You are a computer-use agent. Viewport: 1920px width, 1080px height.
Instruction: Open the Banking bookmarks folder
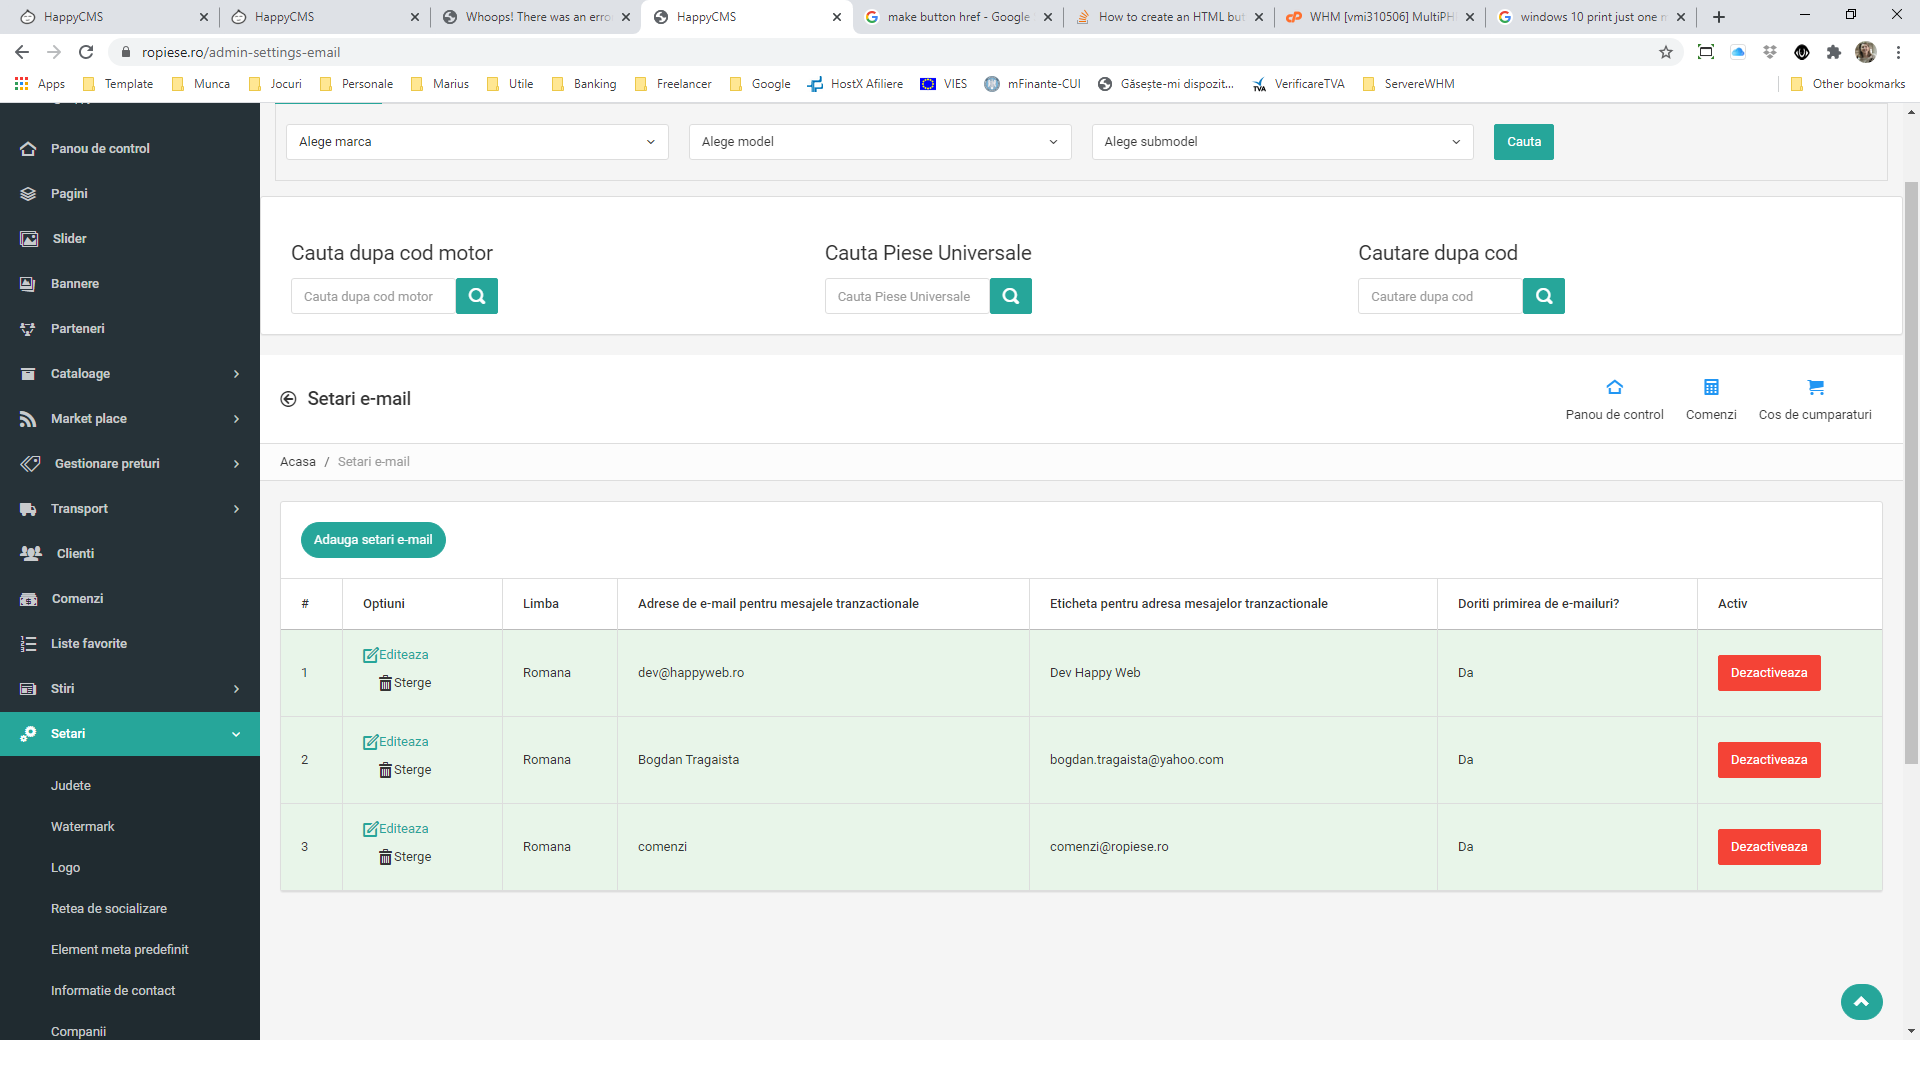click(584, 84)
